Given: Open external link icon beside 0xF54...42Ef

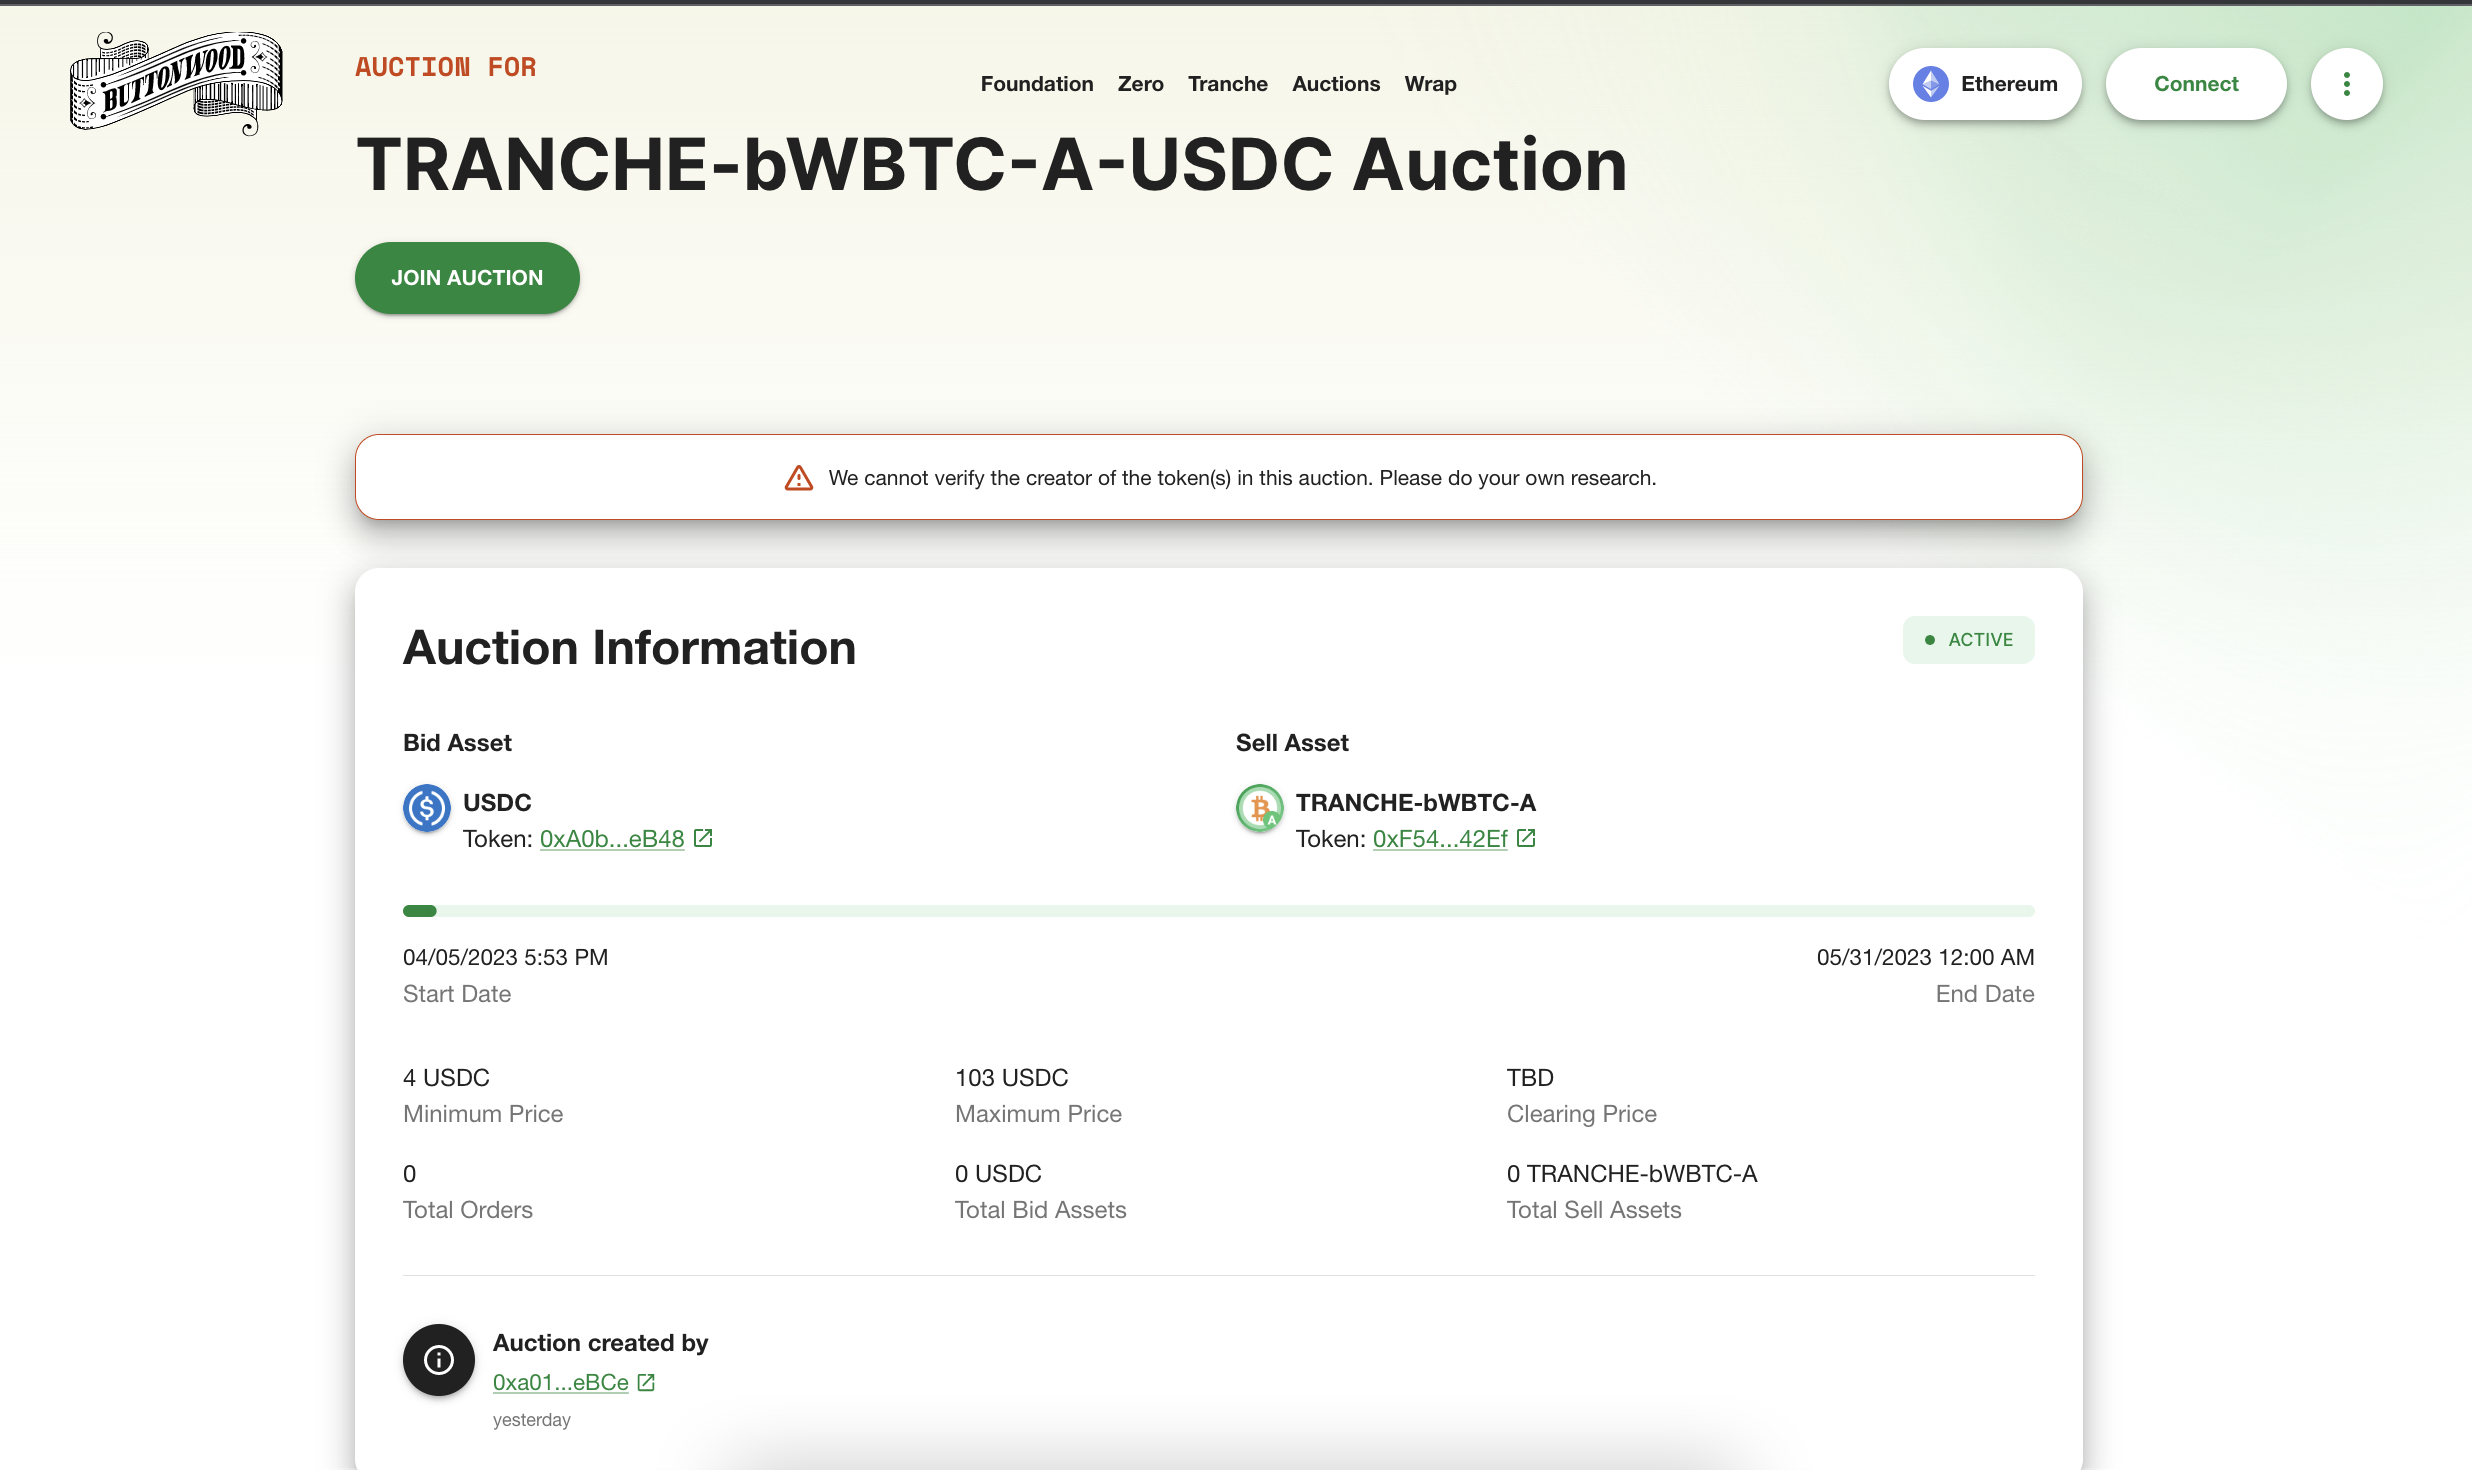Looking at the screenshot, I should (1526, 839).
